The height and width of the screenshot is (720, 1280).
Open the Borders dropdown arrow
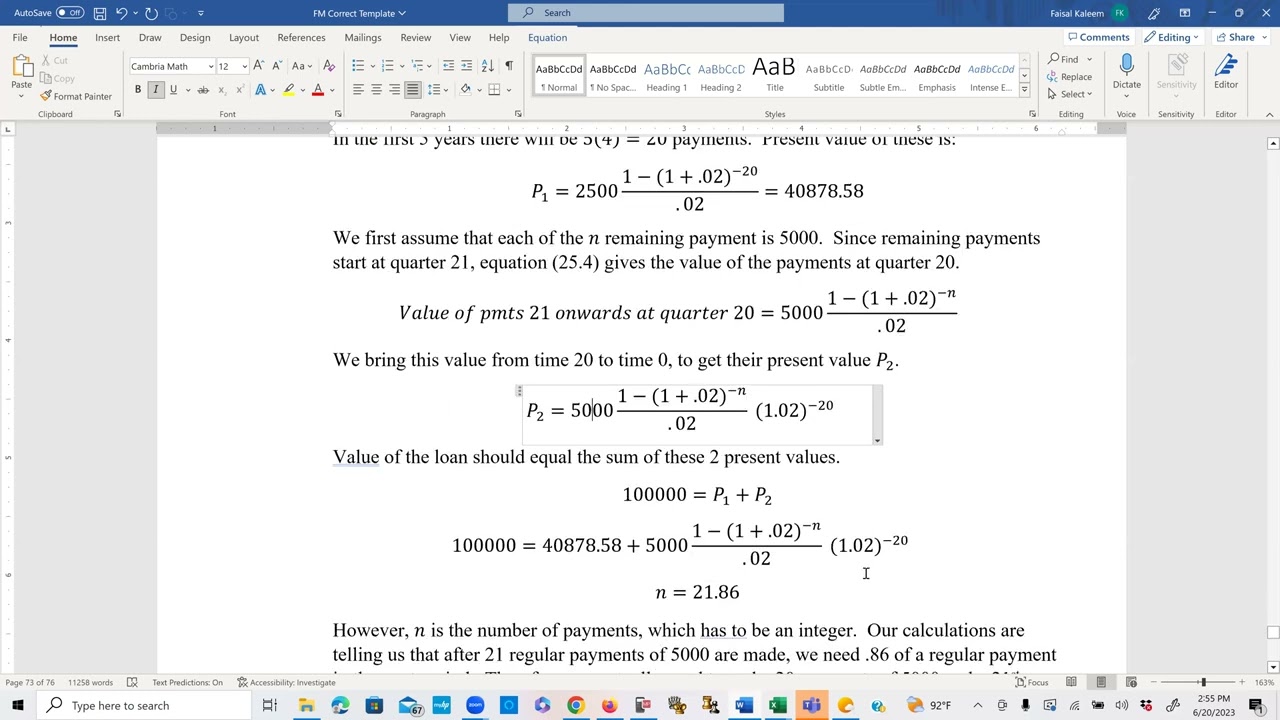click(x=507, y=90)
